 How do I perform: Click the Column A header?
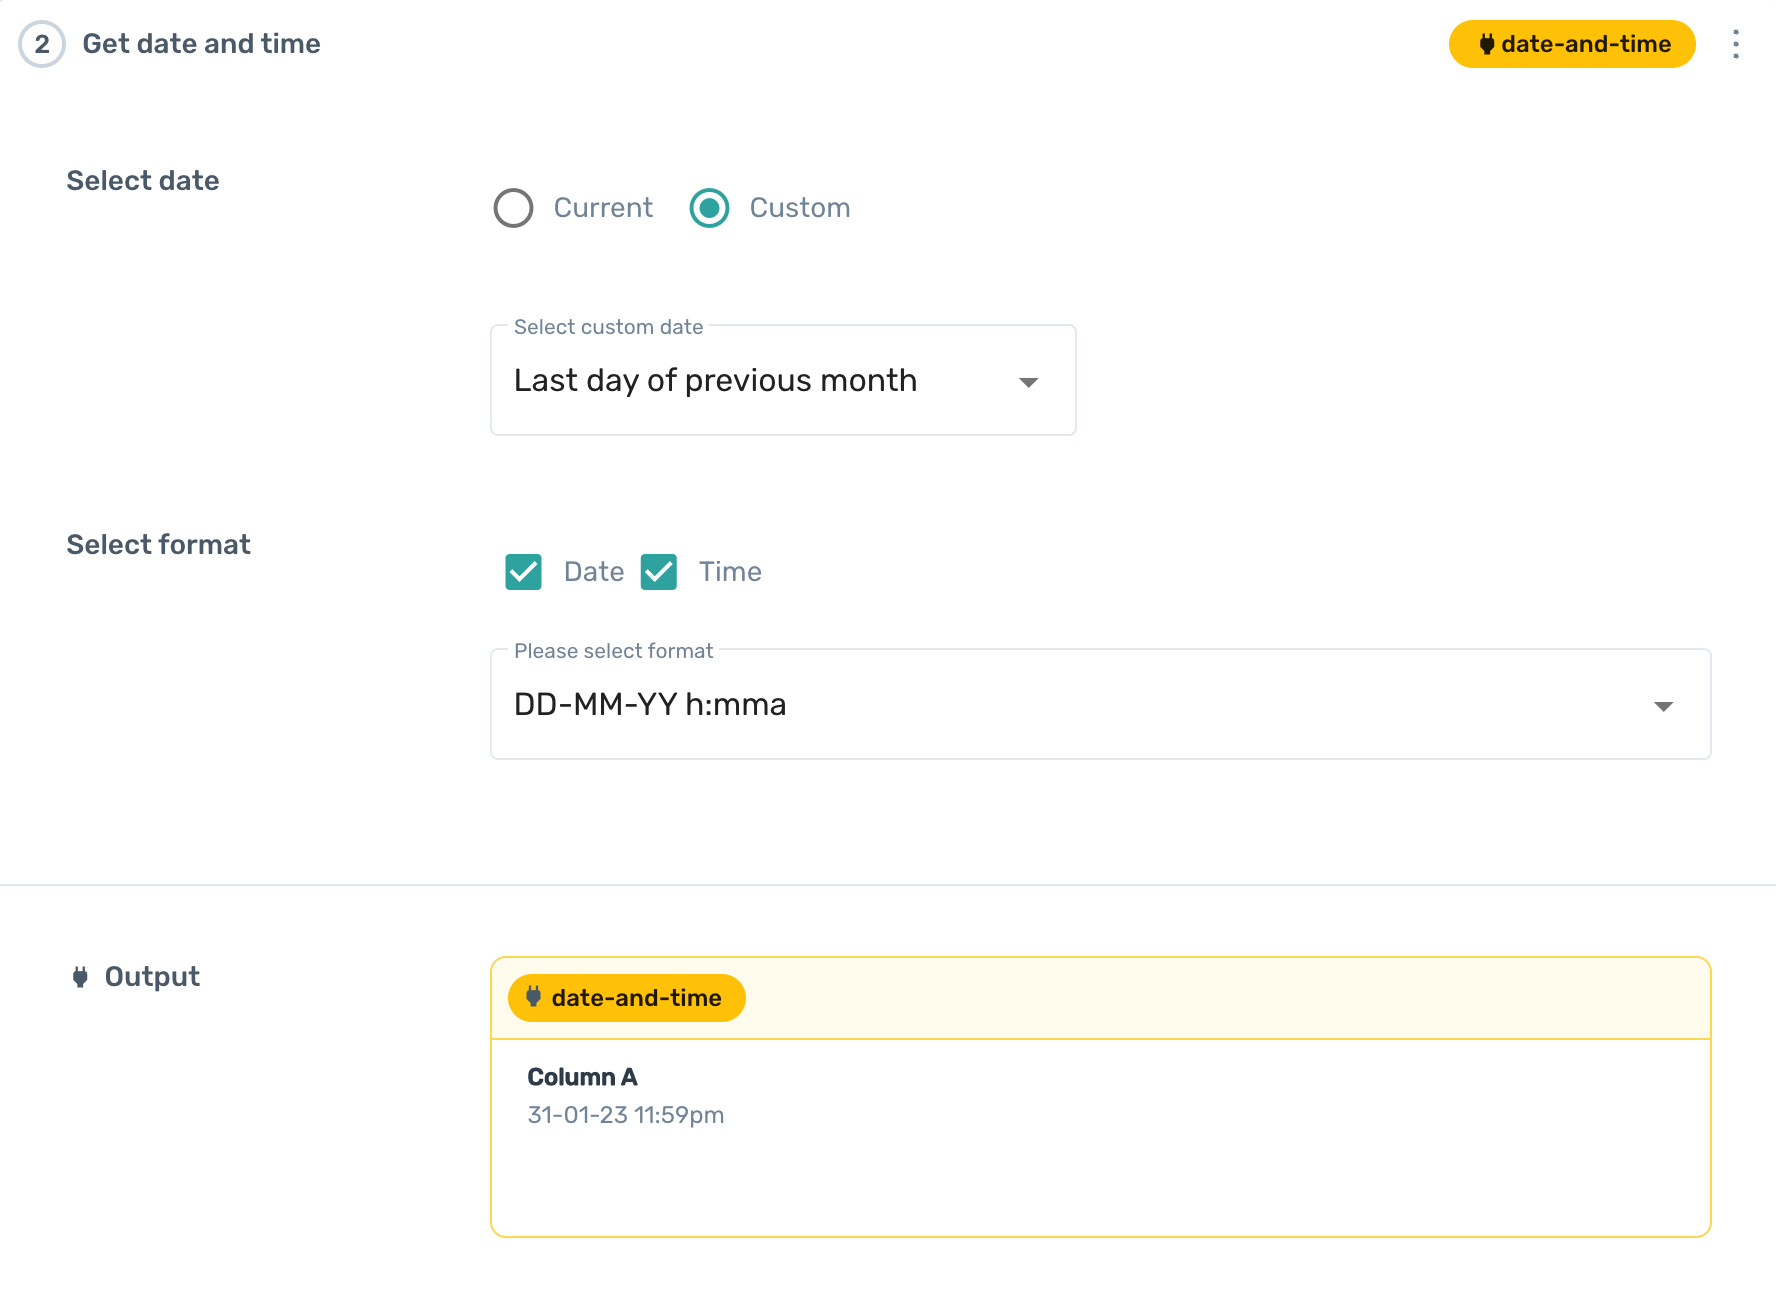(582, 1077)
